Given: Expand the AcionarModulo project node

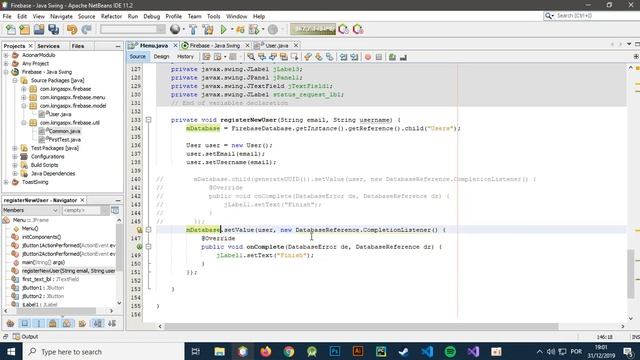Looking at the screenshot, I should 6,55.
